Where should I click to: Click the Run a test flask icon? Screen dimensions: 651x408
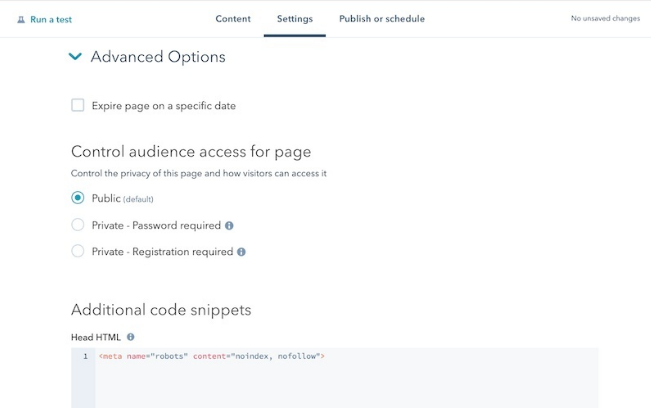pos(21,20)
